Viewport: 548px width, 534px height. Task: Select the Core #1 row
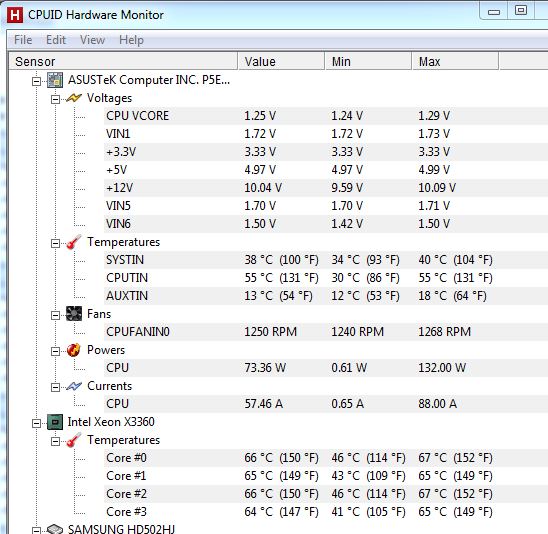(326, 476)
